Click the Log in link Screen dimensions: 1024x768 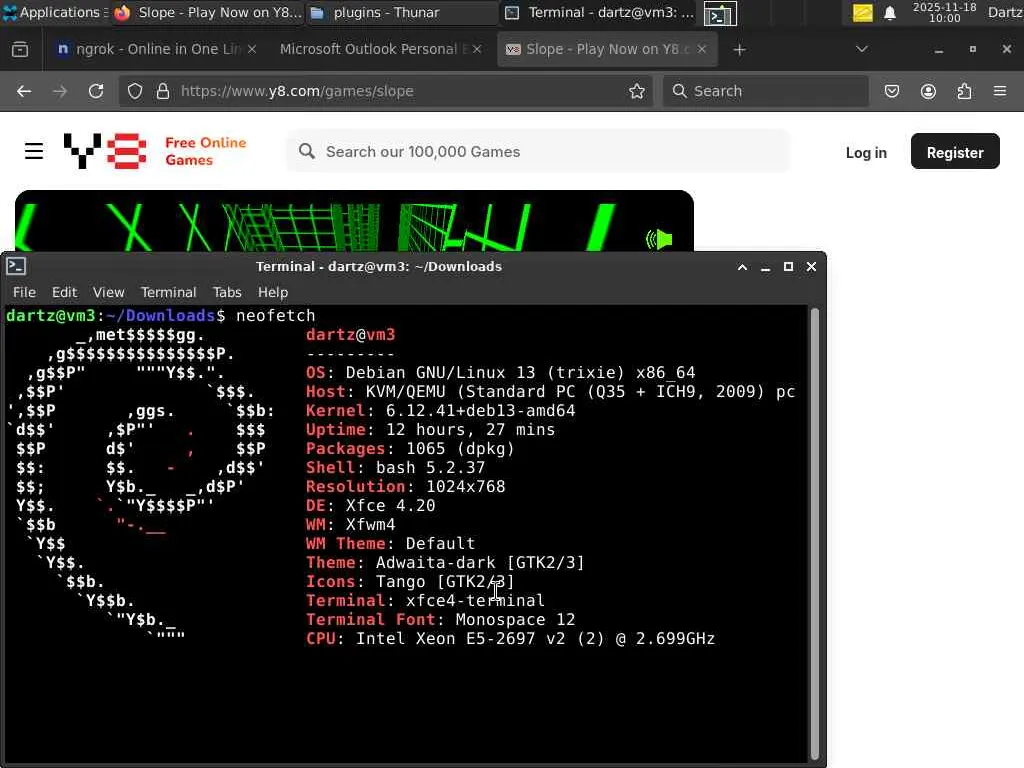point(866,152)
